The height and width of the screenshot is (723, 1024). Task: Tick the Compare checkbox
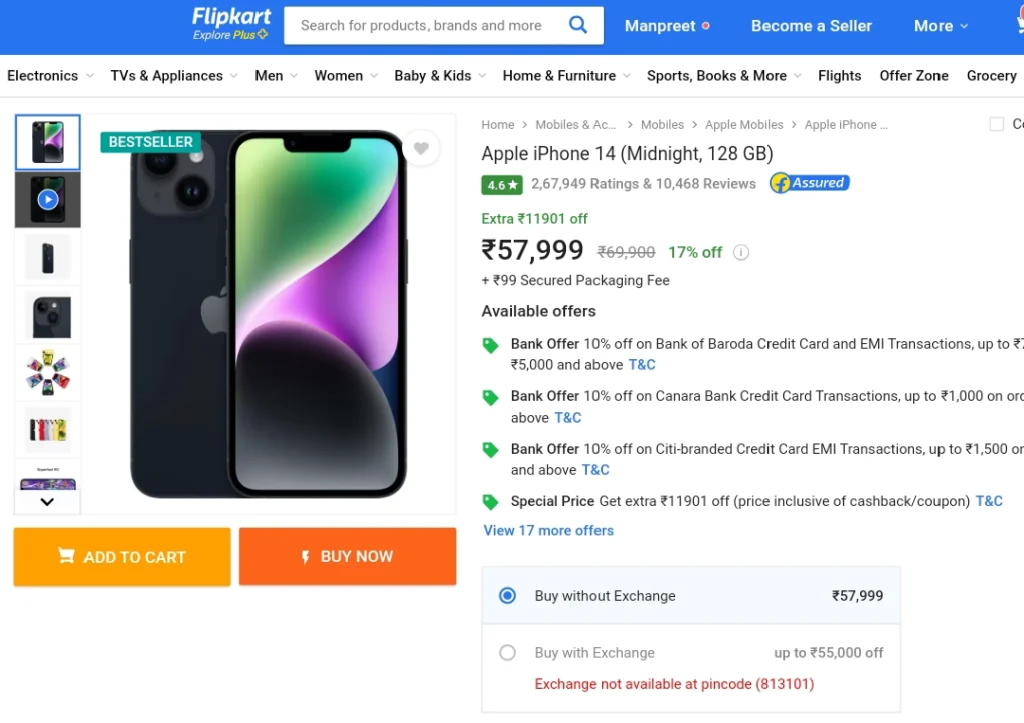(x=997, y=124)
